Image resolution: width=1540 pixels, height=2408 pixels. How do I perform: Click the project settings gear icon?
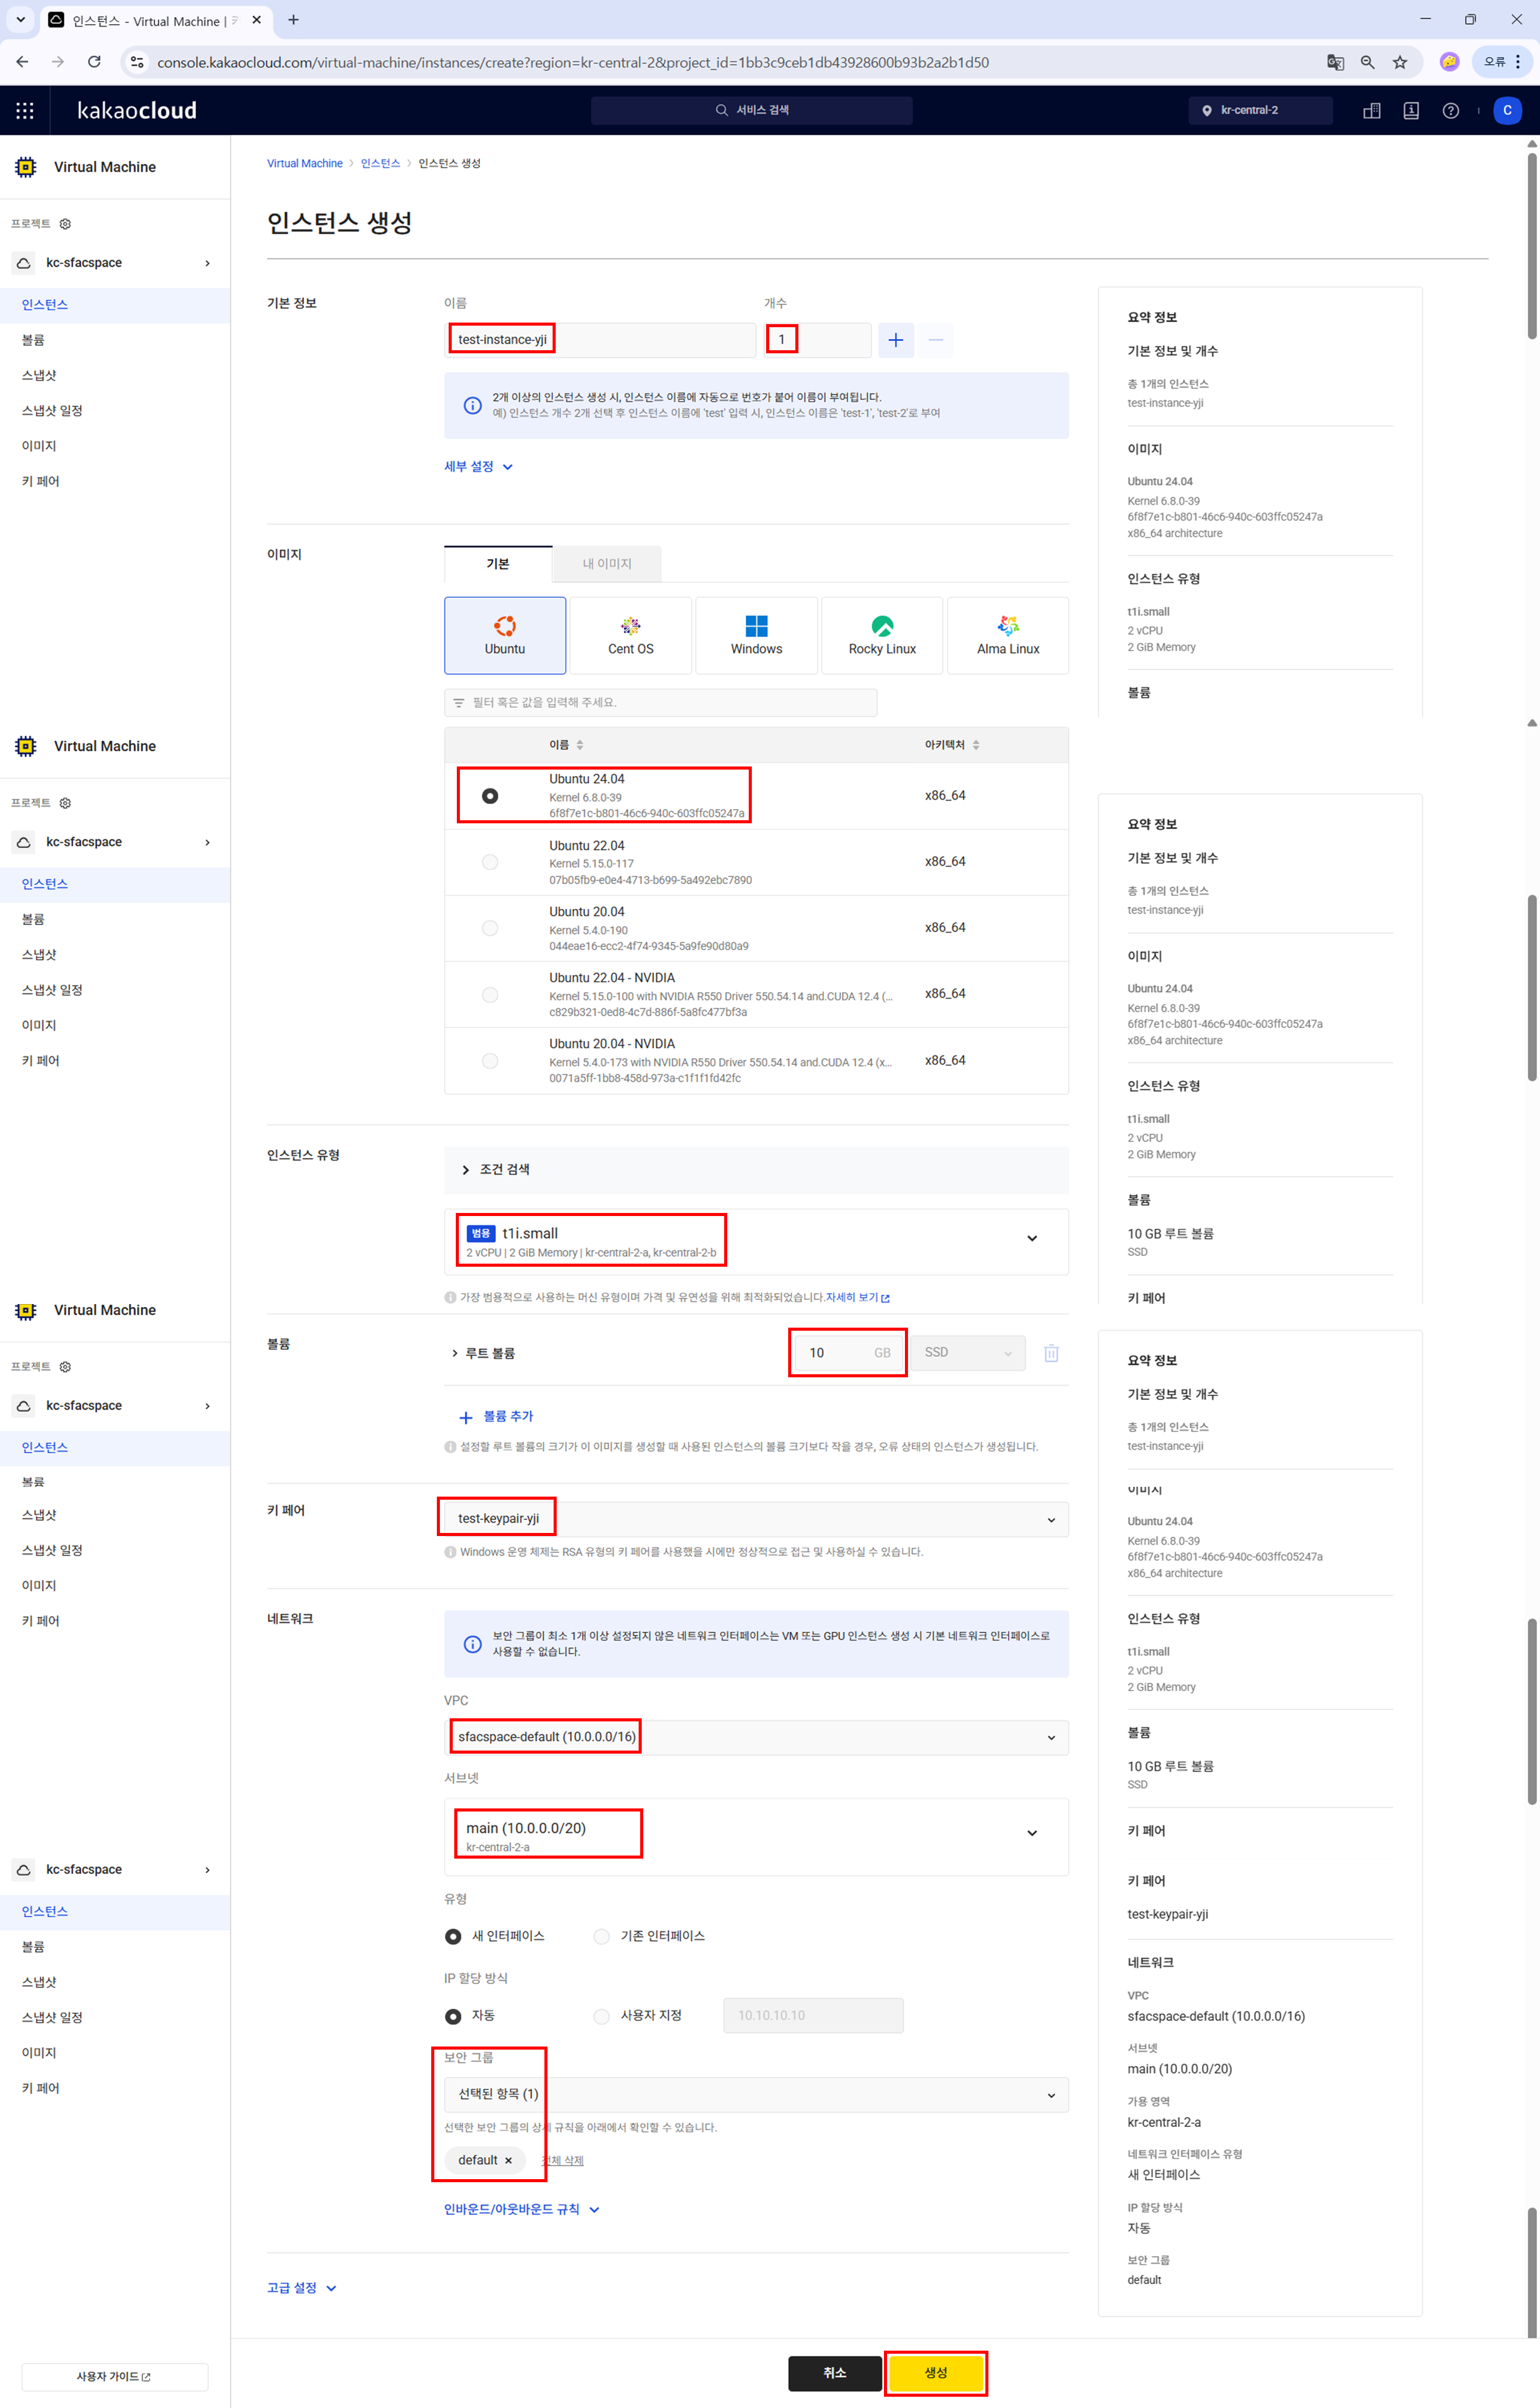(x=65, y=224)
